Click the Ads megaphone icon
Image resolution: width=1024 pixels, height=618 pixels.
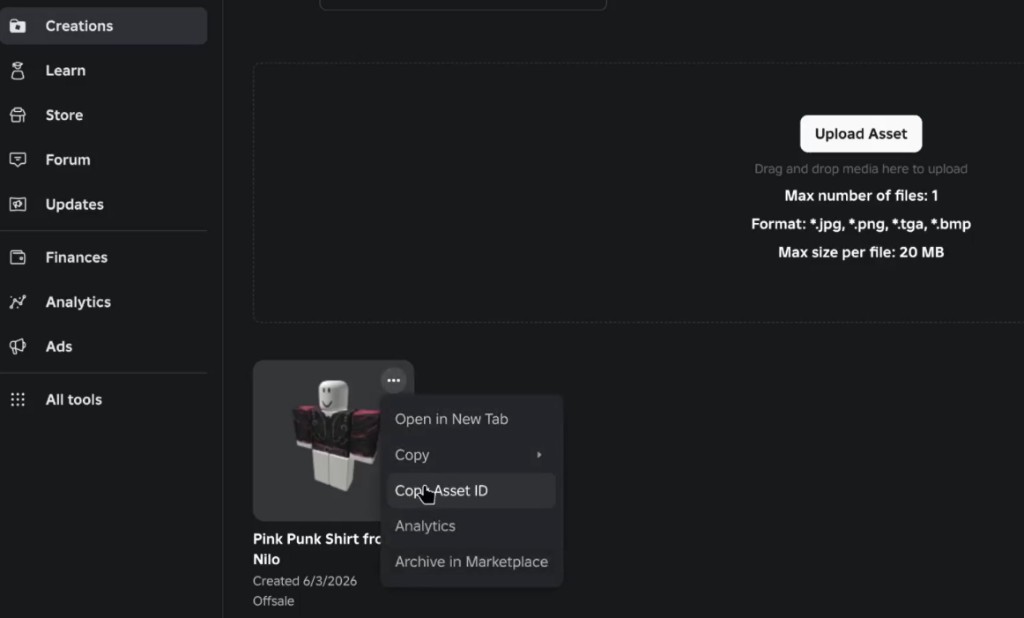click(x=18, y=346)
